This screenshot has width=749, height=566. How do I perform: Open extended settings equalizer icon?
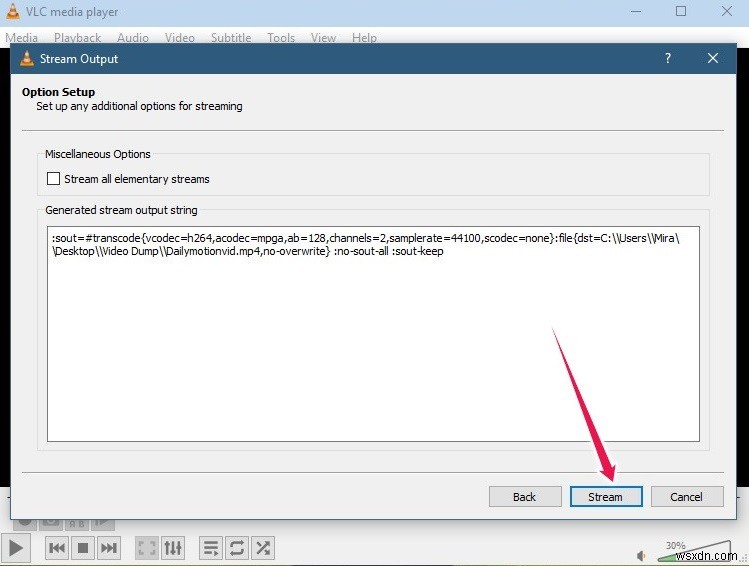pos(173,548)
